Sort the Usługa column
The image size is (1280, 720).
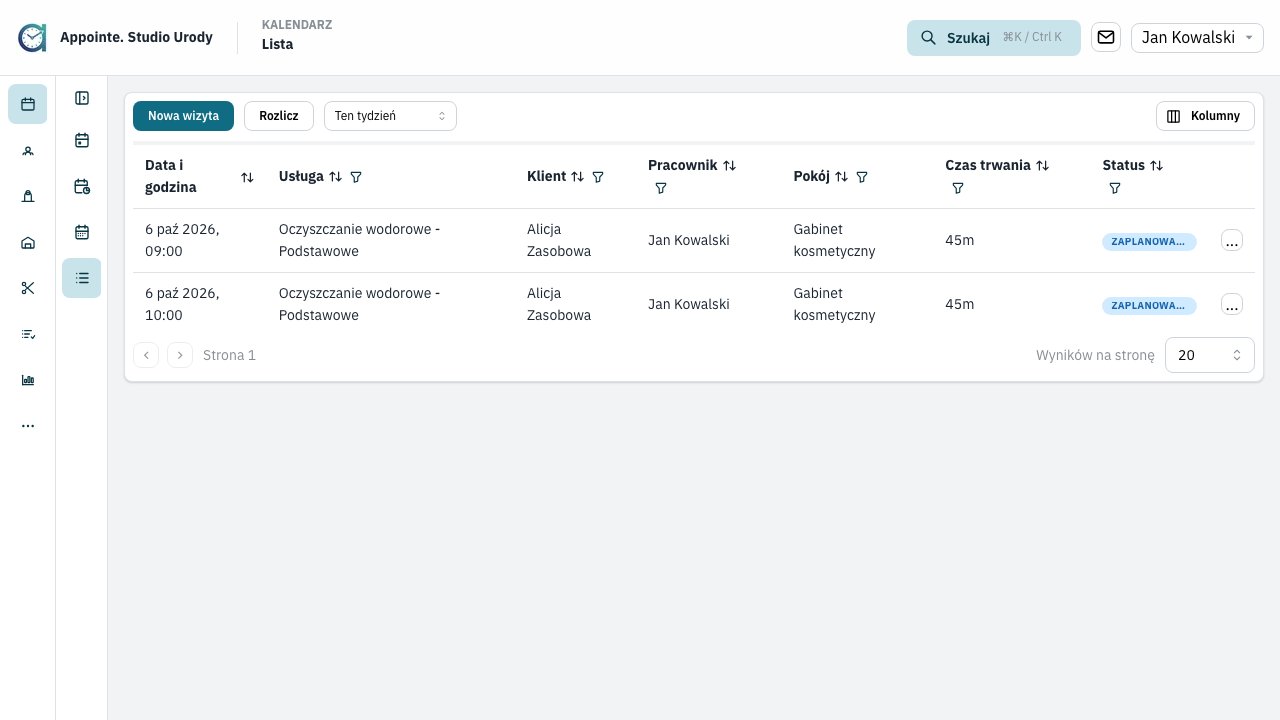coord(336,177)
